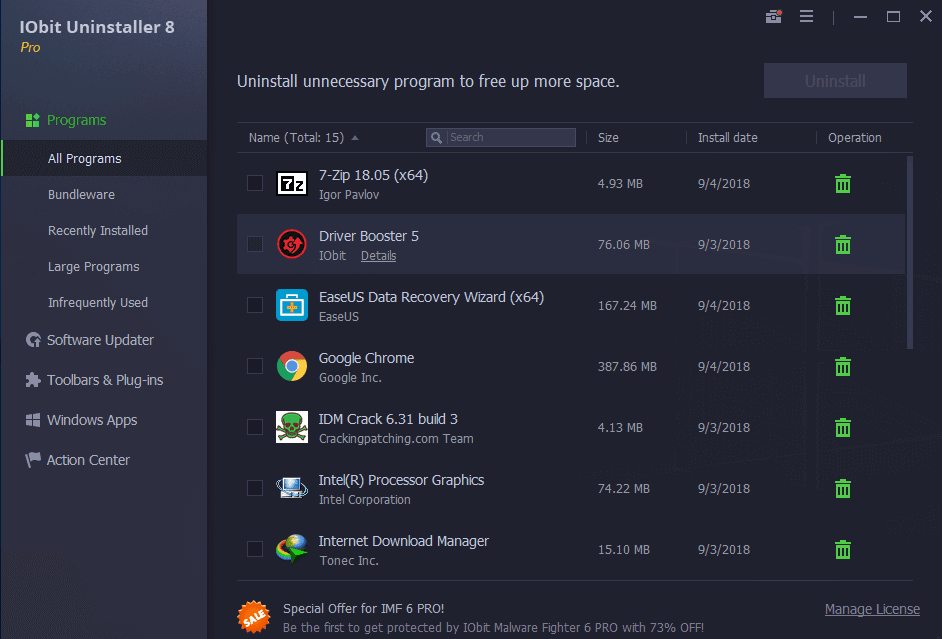The height and width of the screenshot is (639, 942).
Task: Click the Windows Apps logo icon
Action: pos(33,420)
